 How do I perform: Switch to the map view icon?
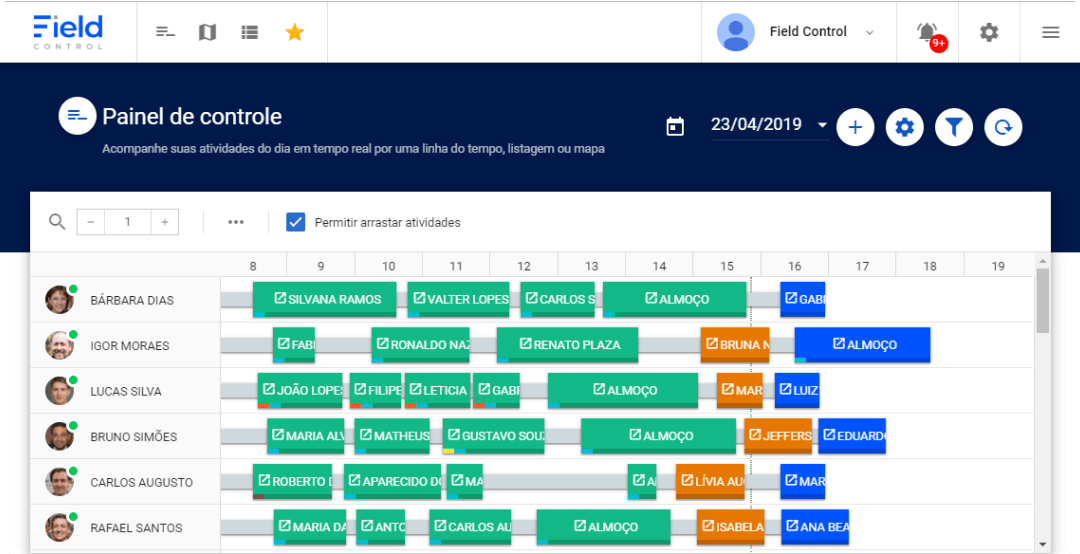207,32
